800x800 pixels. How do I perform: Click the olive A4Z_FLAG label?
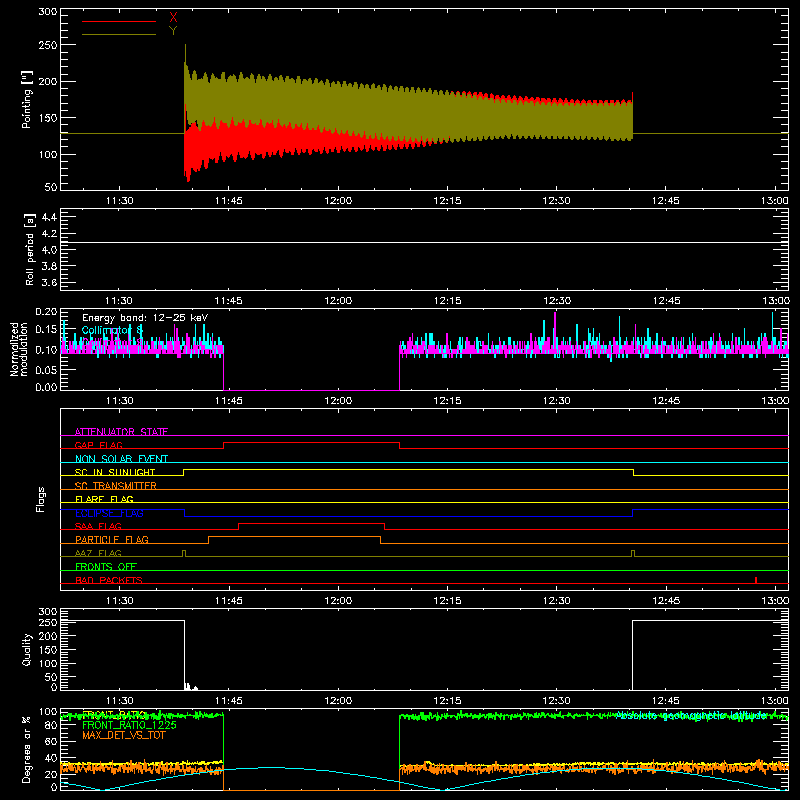point(98,553)
